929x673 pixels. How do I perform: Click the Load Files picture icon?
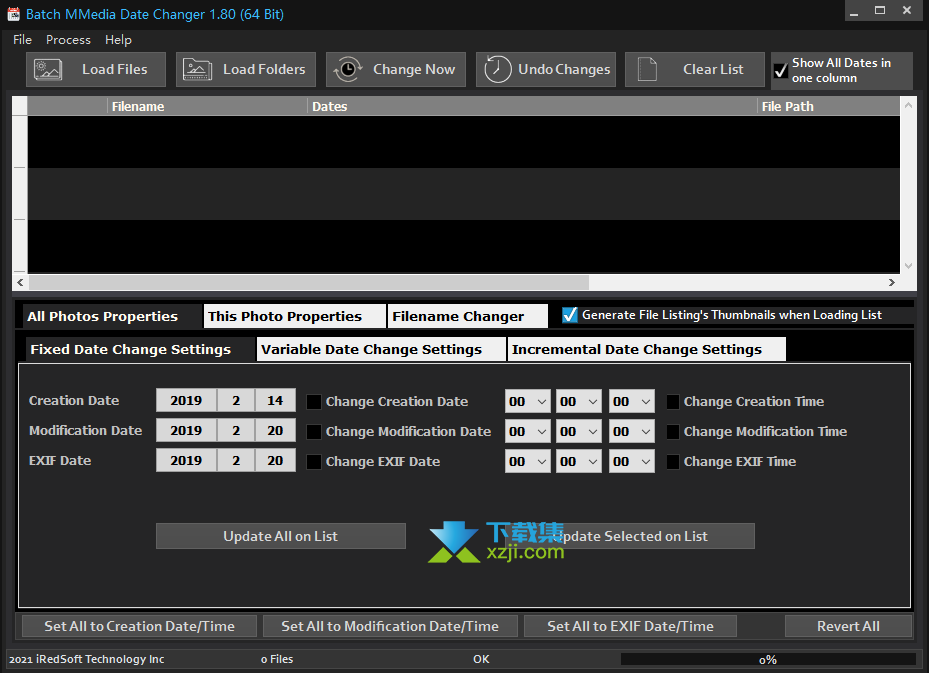pos(47,69)
